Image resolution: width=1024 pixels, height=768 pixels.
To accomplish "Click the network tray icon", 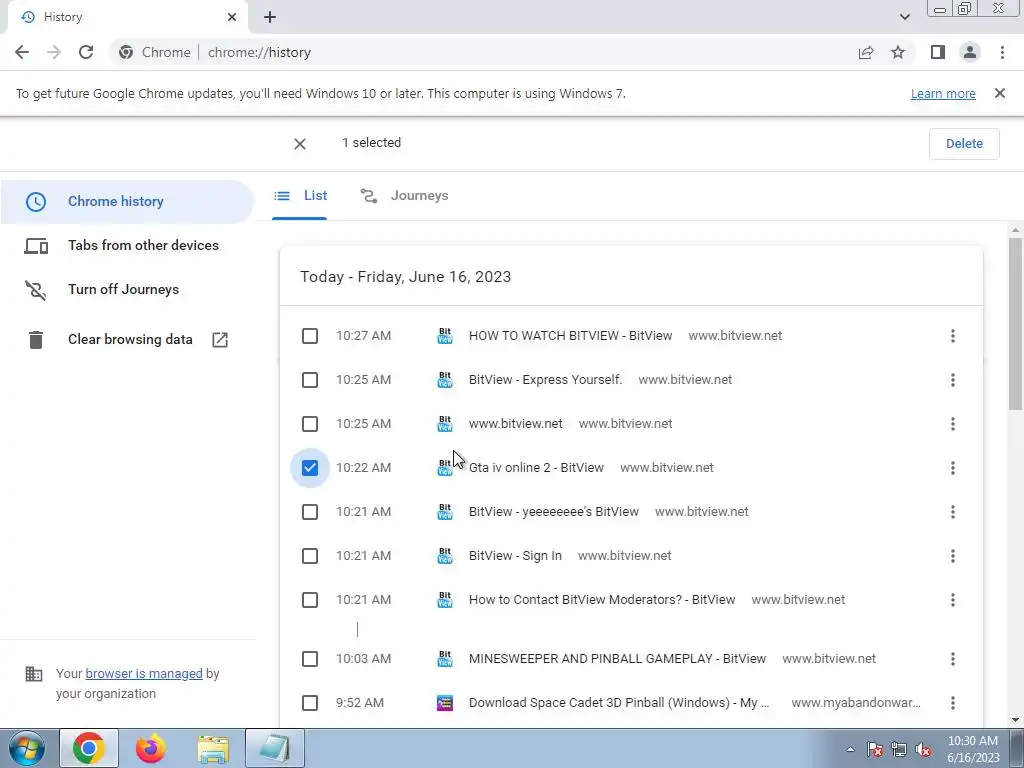I will click(x=899, y=749).
